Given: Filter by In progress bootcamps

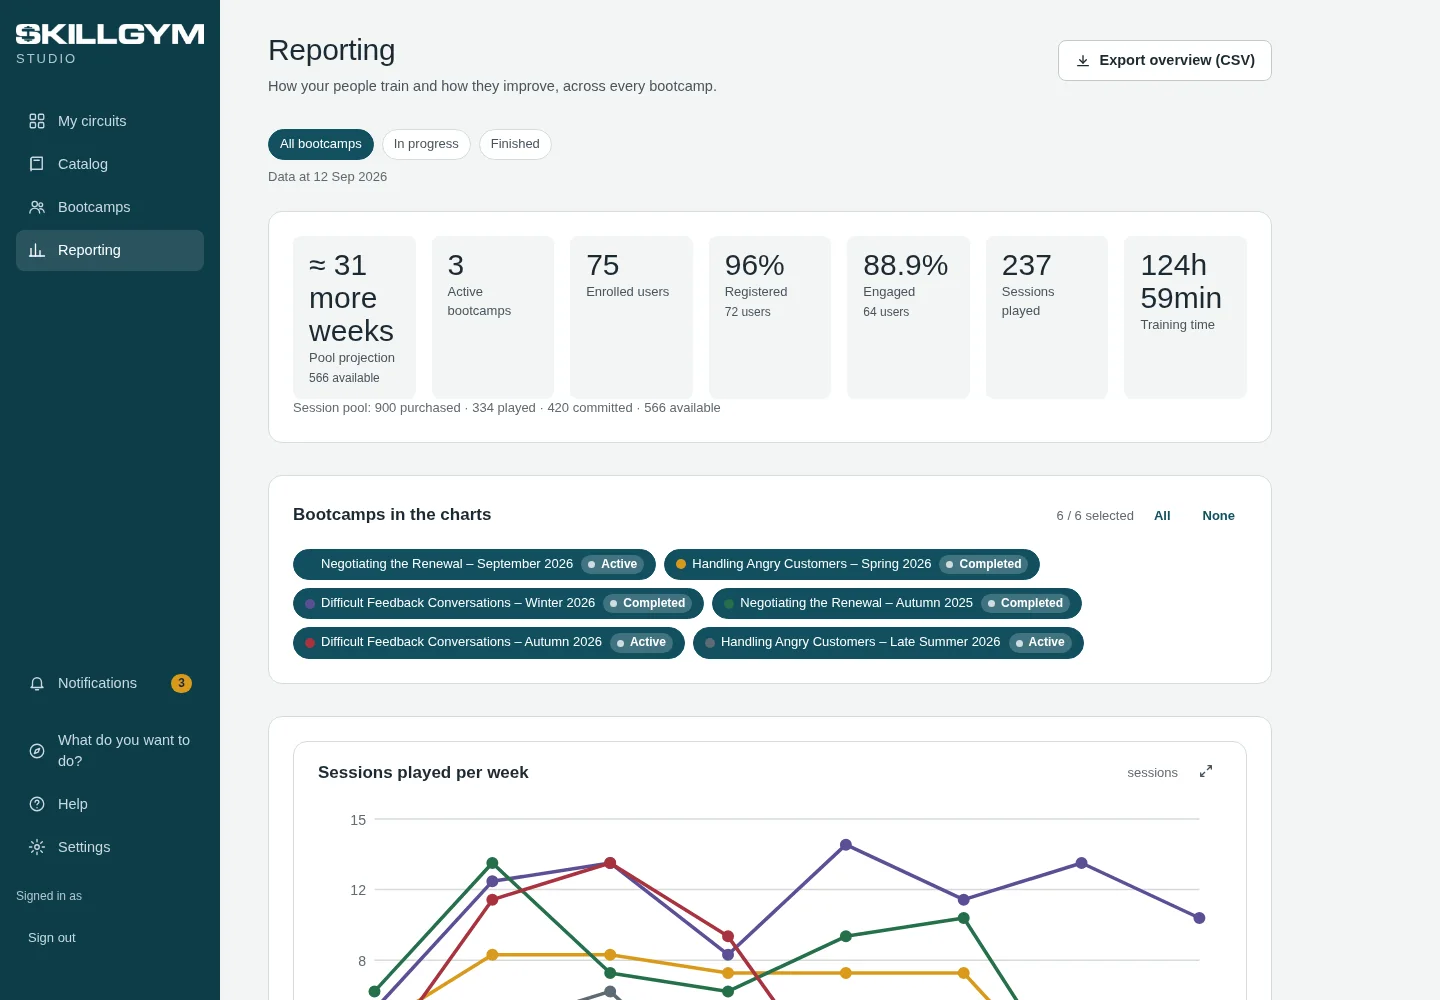Looking at the screenshot, I should (426, 144).
